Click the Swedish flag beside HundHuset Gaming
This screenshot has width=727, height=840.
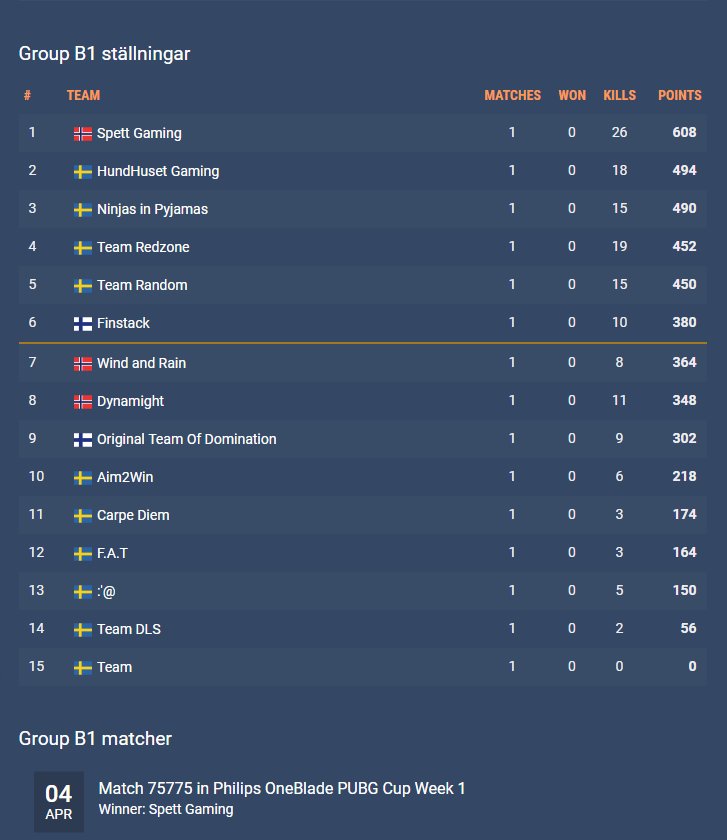(83, 172)
